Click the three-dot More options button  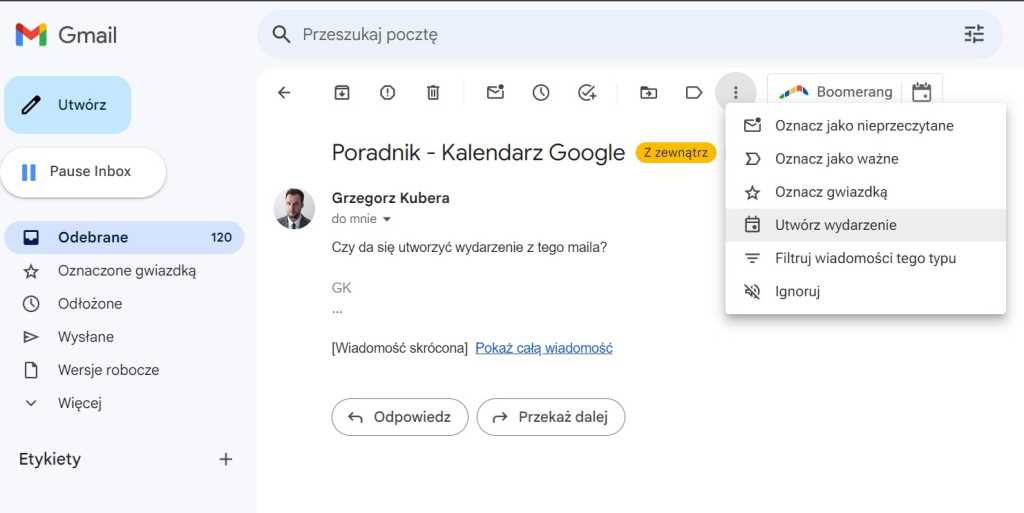click(736, 93)
